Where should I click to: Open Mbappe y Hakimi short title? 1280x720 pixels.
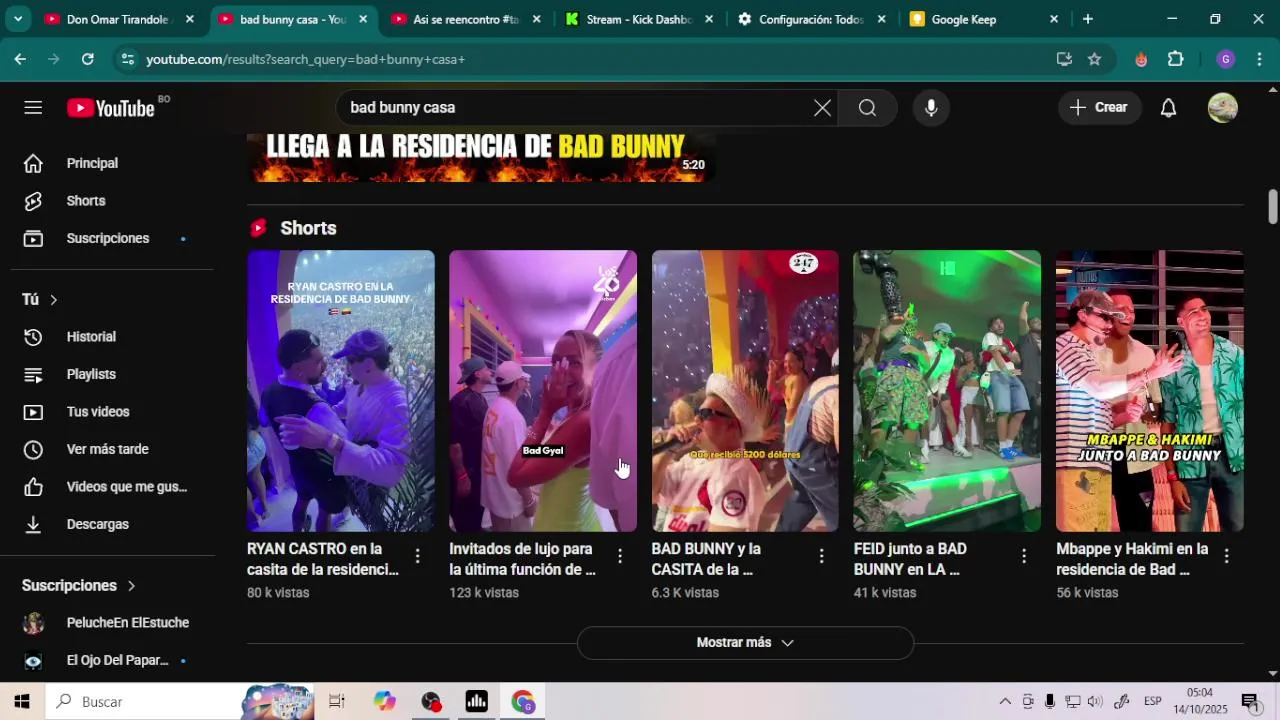(x=1132, y=560)
